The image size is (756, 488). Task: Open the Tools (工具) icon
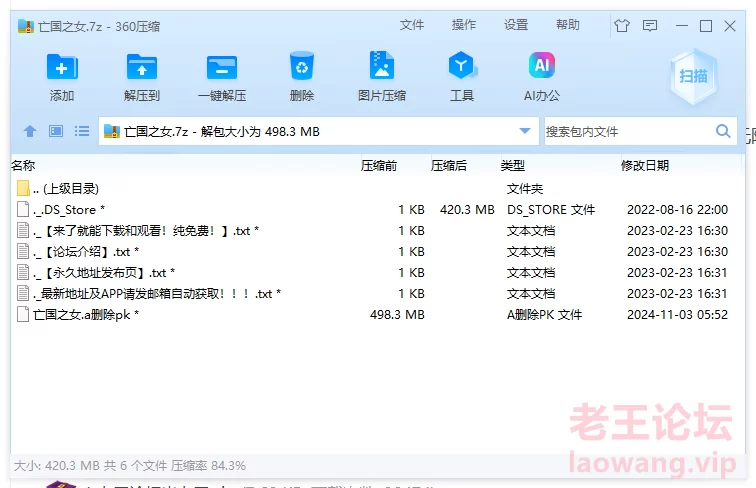(x=461, y=68)
